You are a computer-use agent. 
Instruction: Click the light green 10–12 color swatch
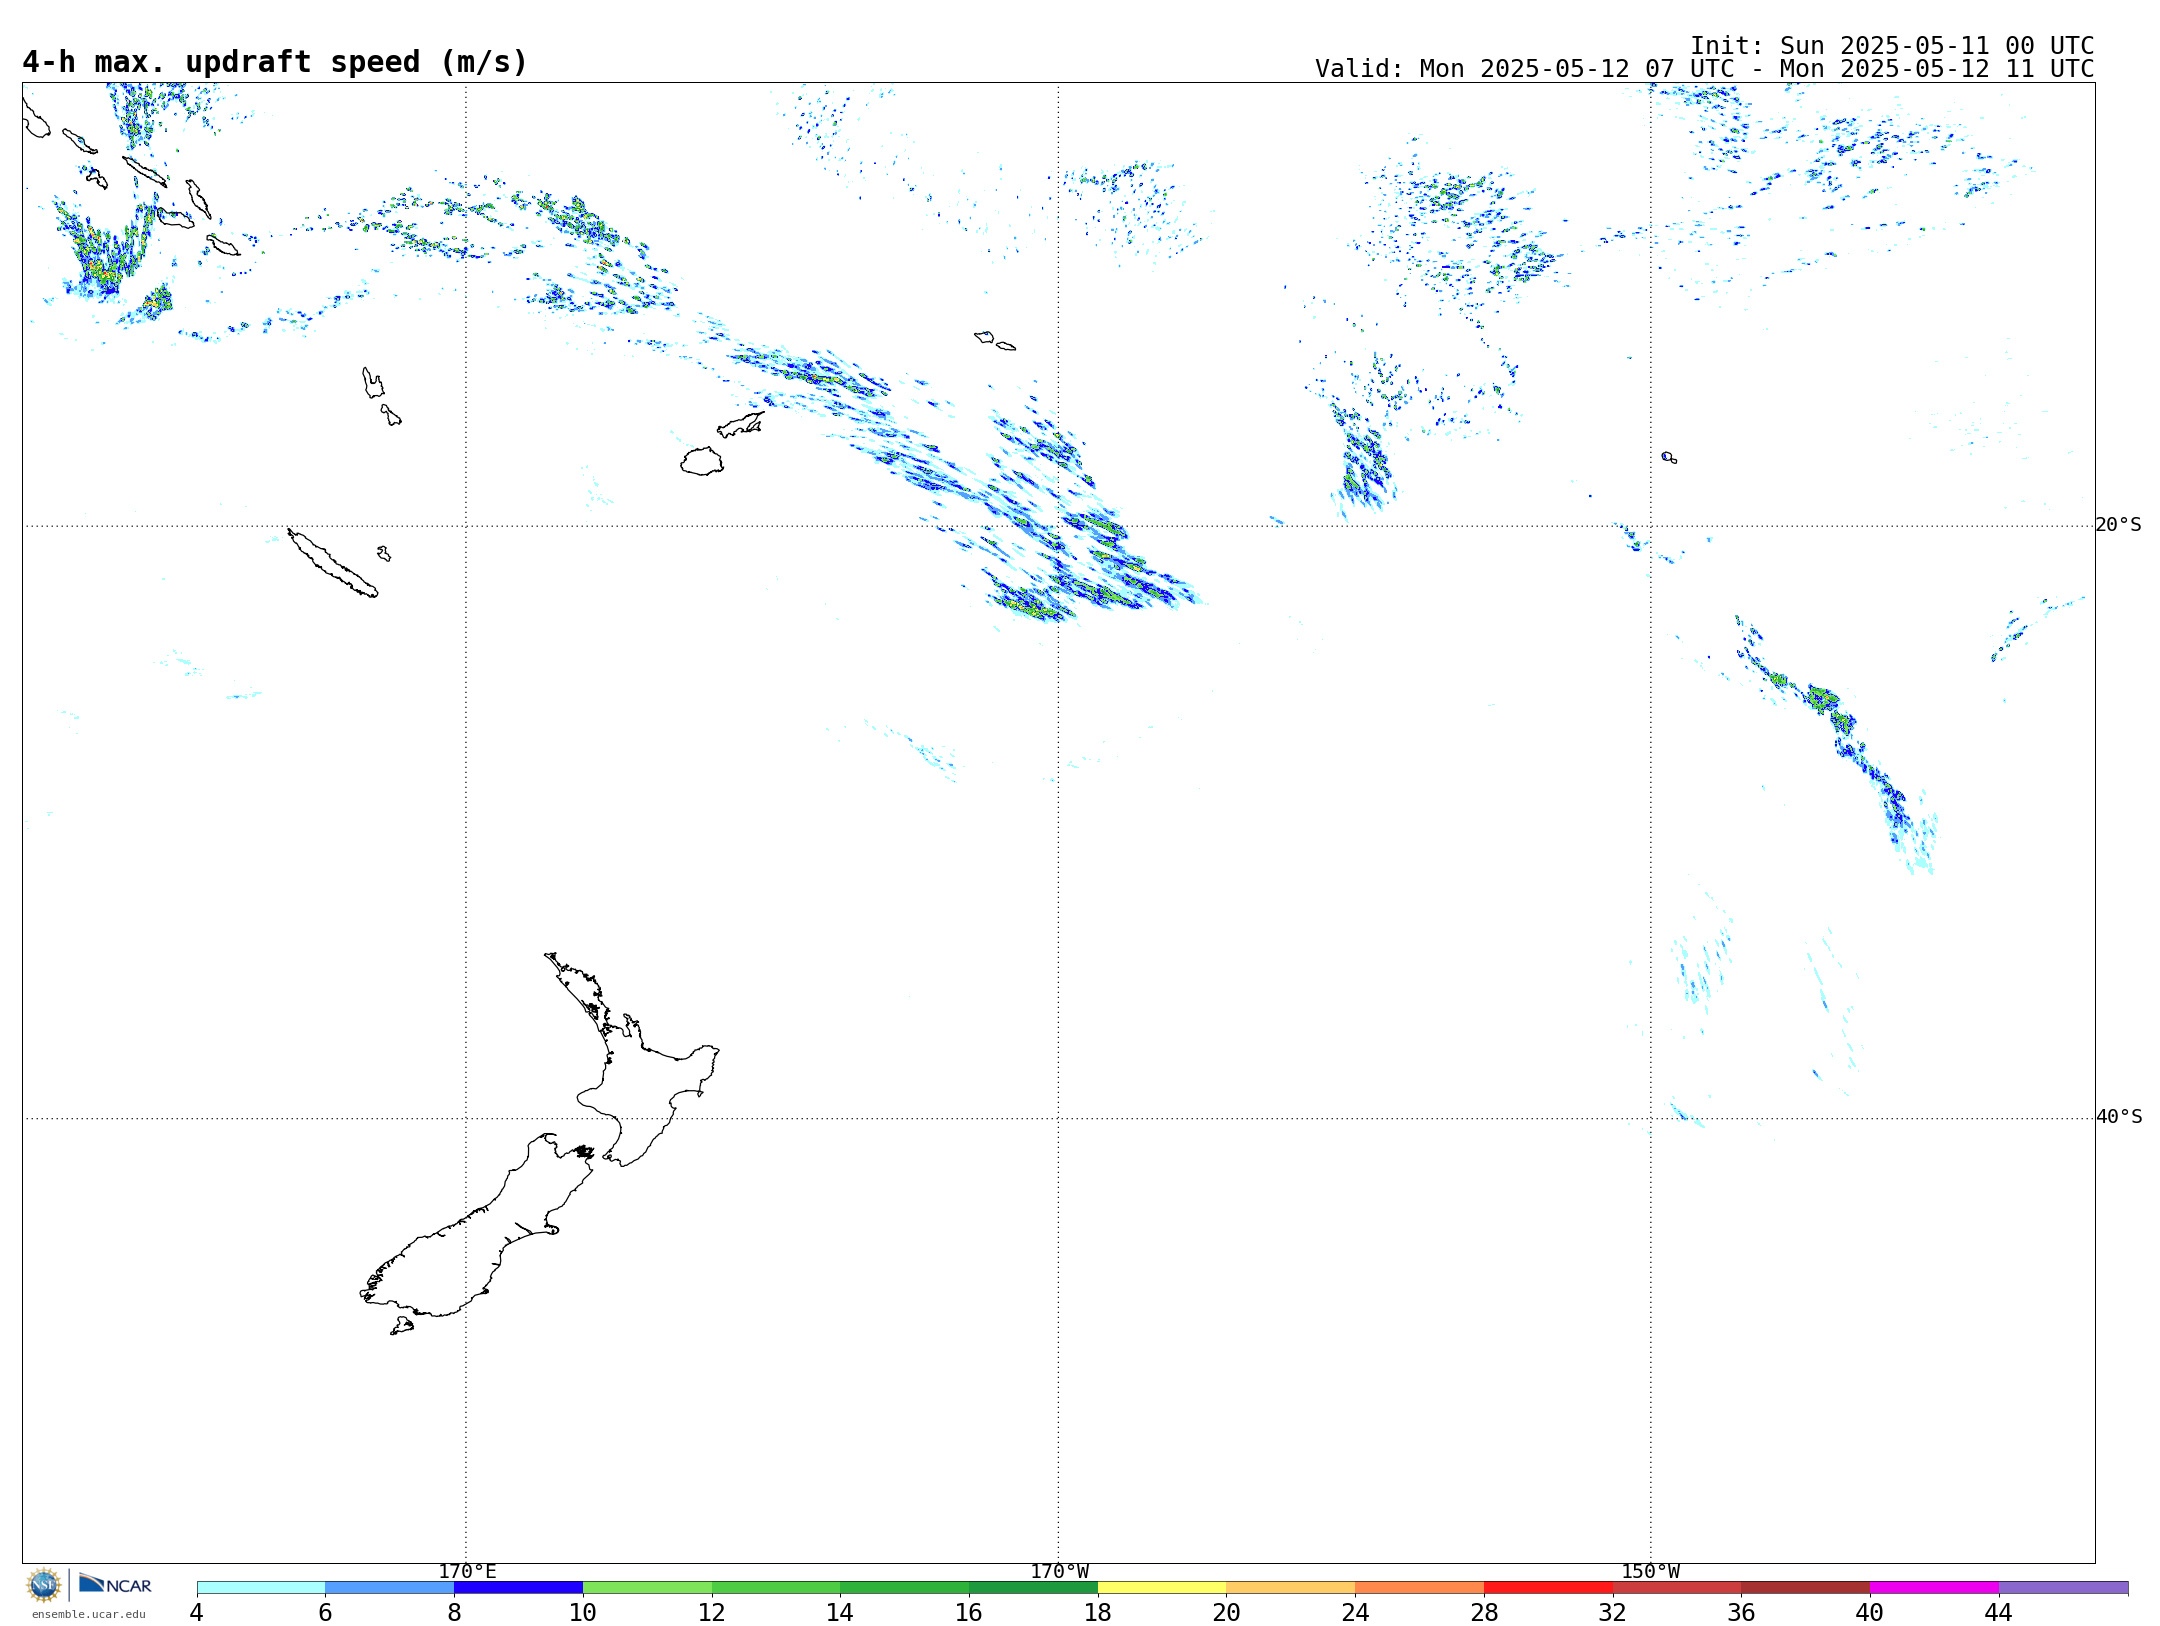click(647, 1588)
